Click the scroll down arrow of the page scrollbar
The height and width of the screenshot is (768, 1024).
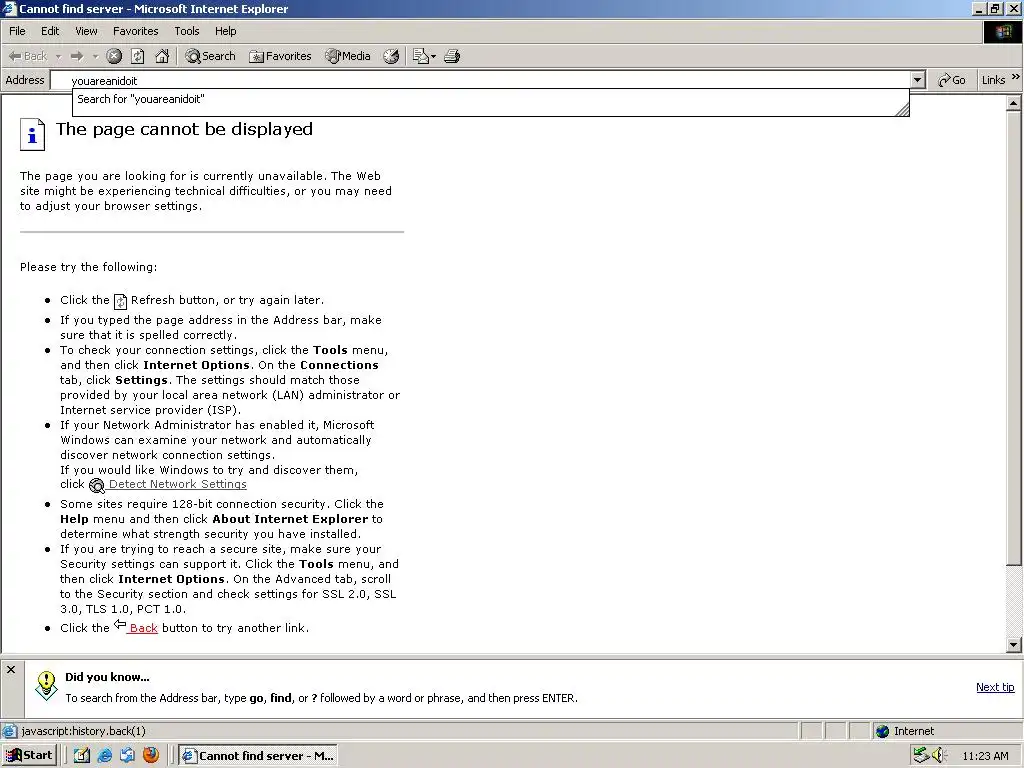pos(1014,645)
